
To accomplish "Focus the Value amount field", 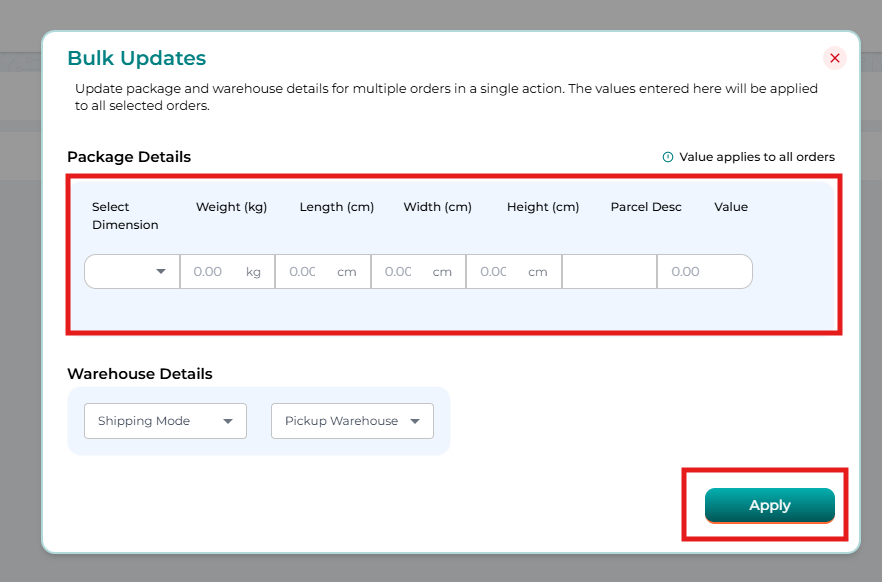I will tap(704, 272).
